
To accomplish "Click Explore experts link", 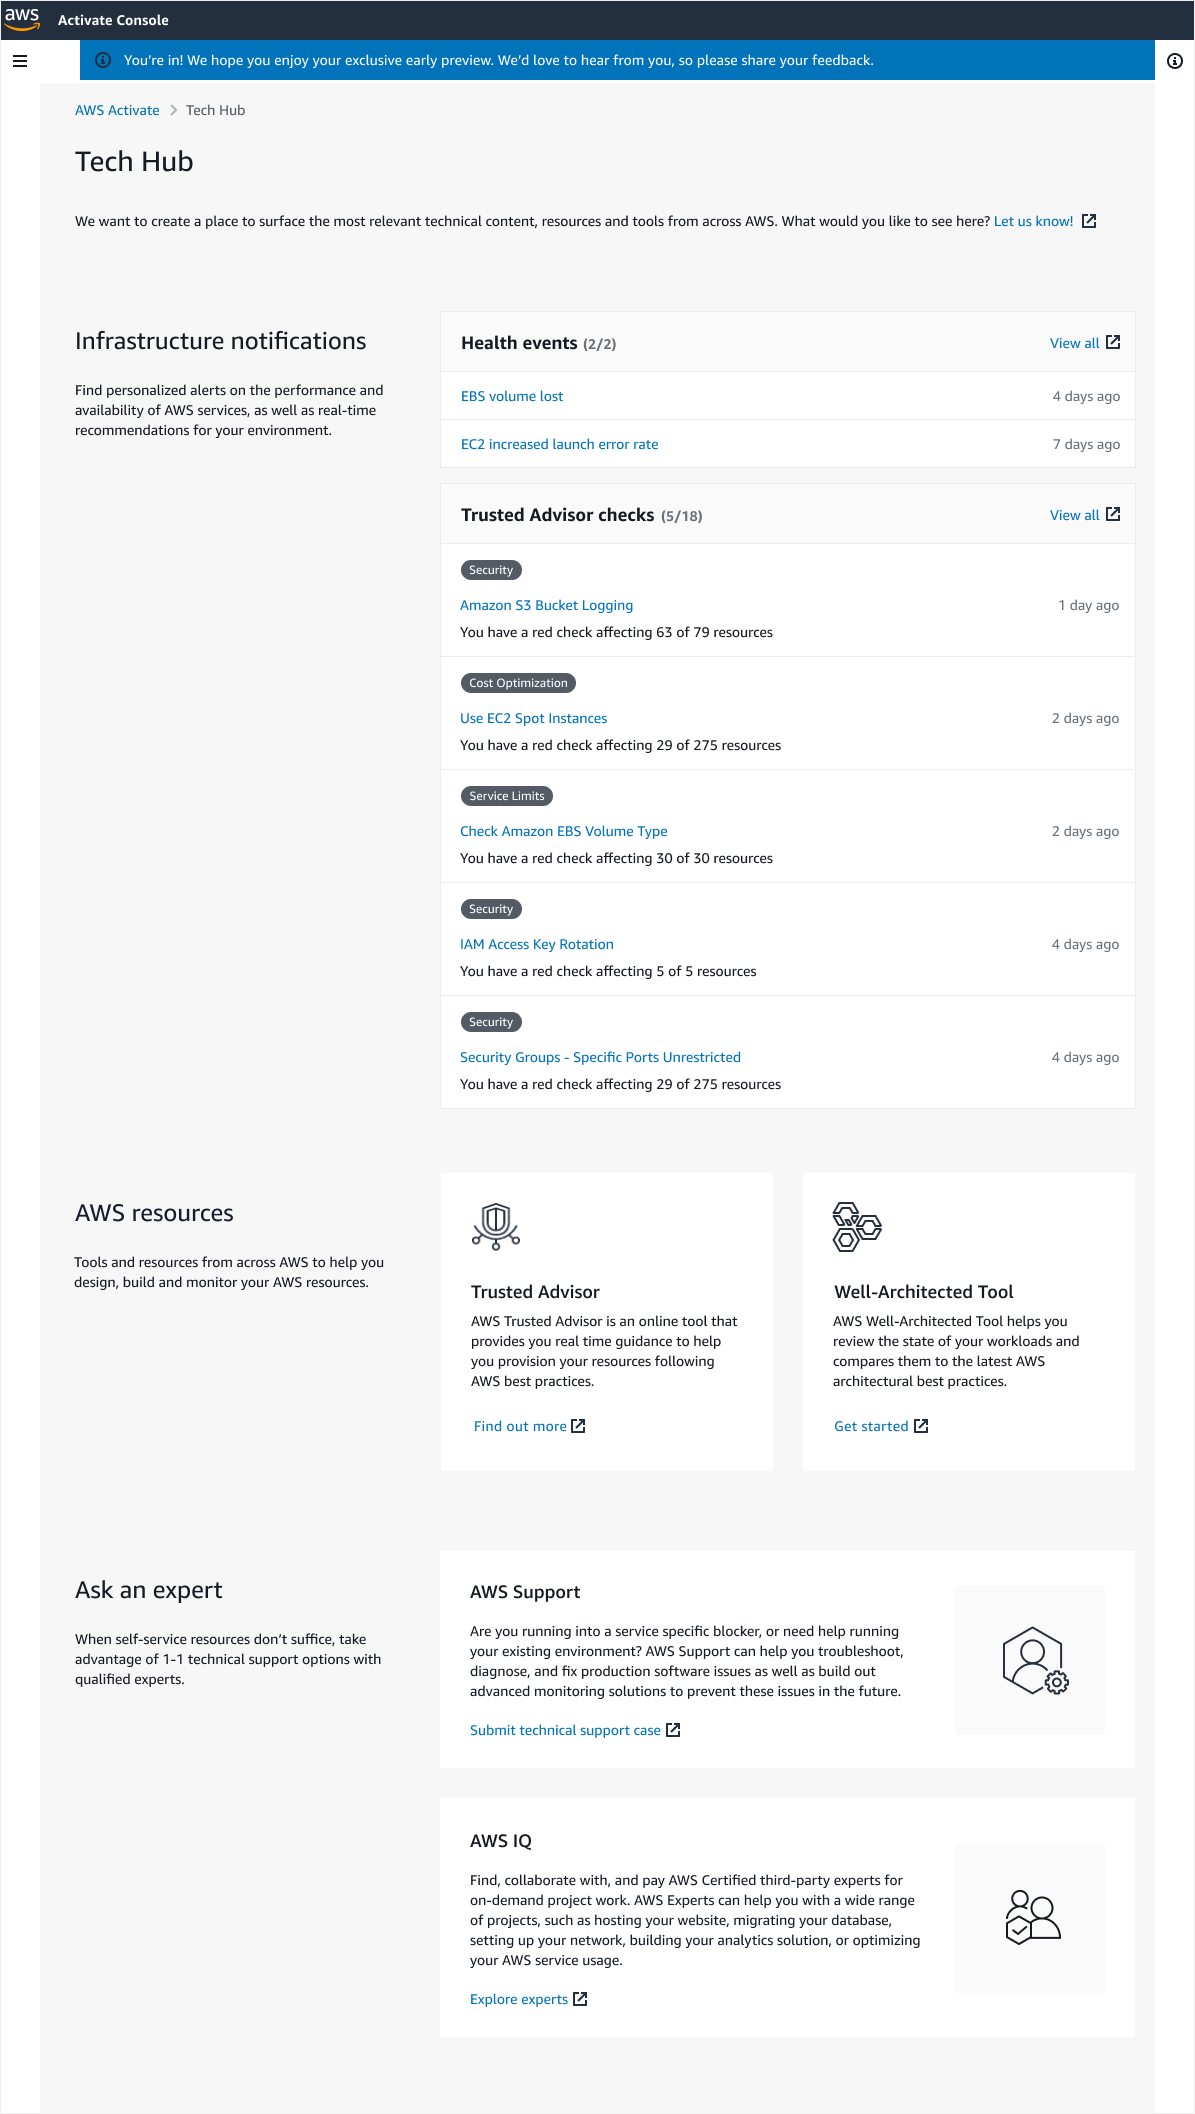I will coord(519,1999).
